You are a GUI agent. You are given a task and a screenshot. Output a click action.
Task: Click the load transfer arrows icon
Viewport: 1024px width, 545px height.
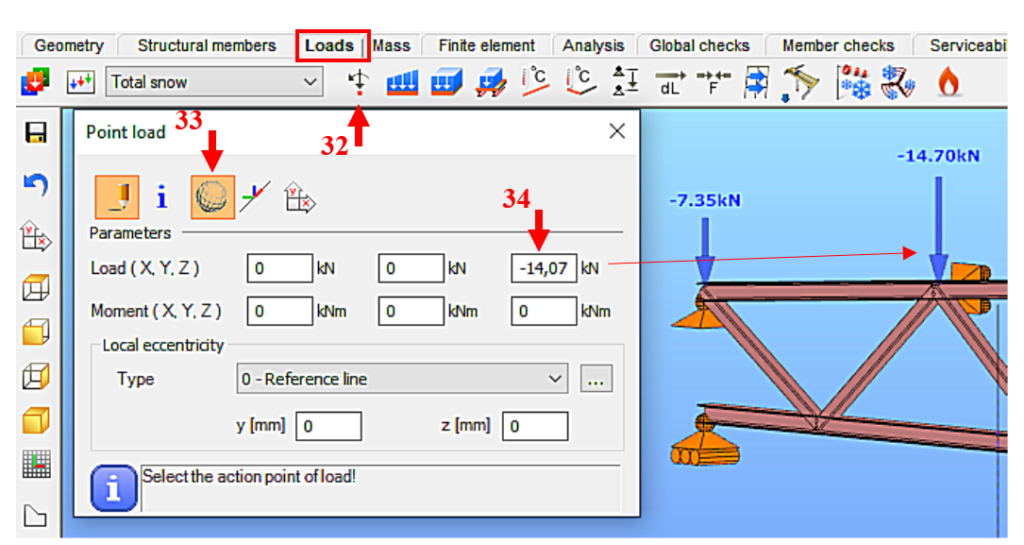click(x=756, y=83)
